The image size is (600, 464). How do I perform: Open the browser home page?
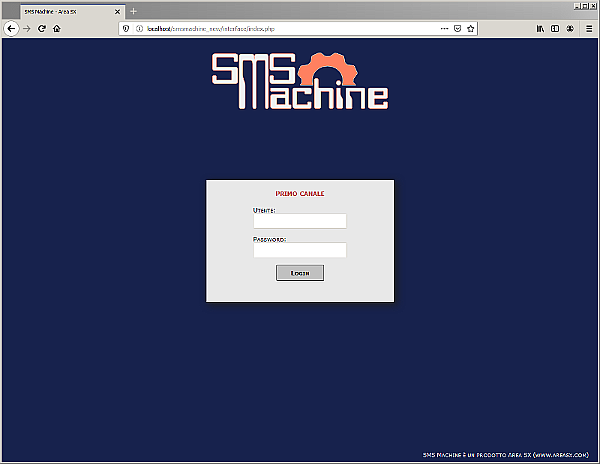pos(57,29)
